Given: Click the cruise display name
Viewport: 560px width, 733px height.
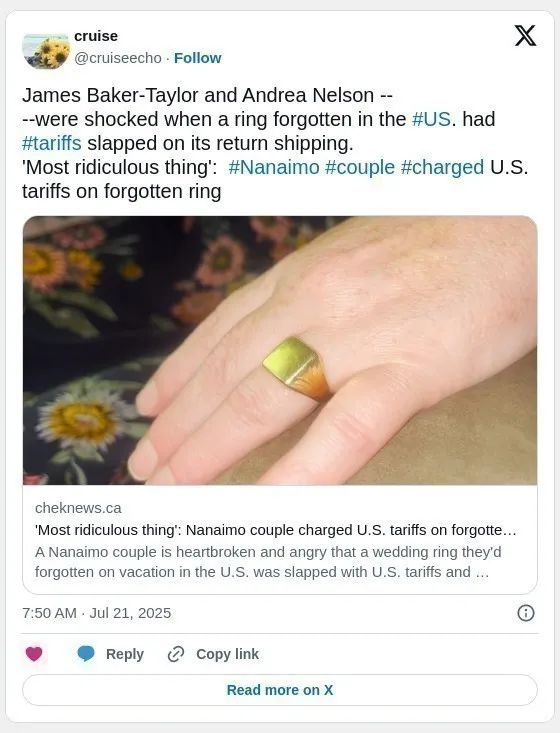Looking at the screenshot, I should tap(96, 36).
